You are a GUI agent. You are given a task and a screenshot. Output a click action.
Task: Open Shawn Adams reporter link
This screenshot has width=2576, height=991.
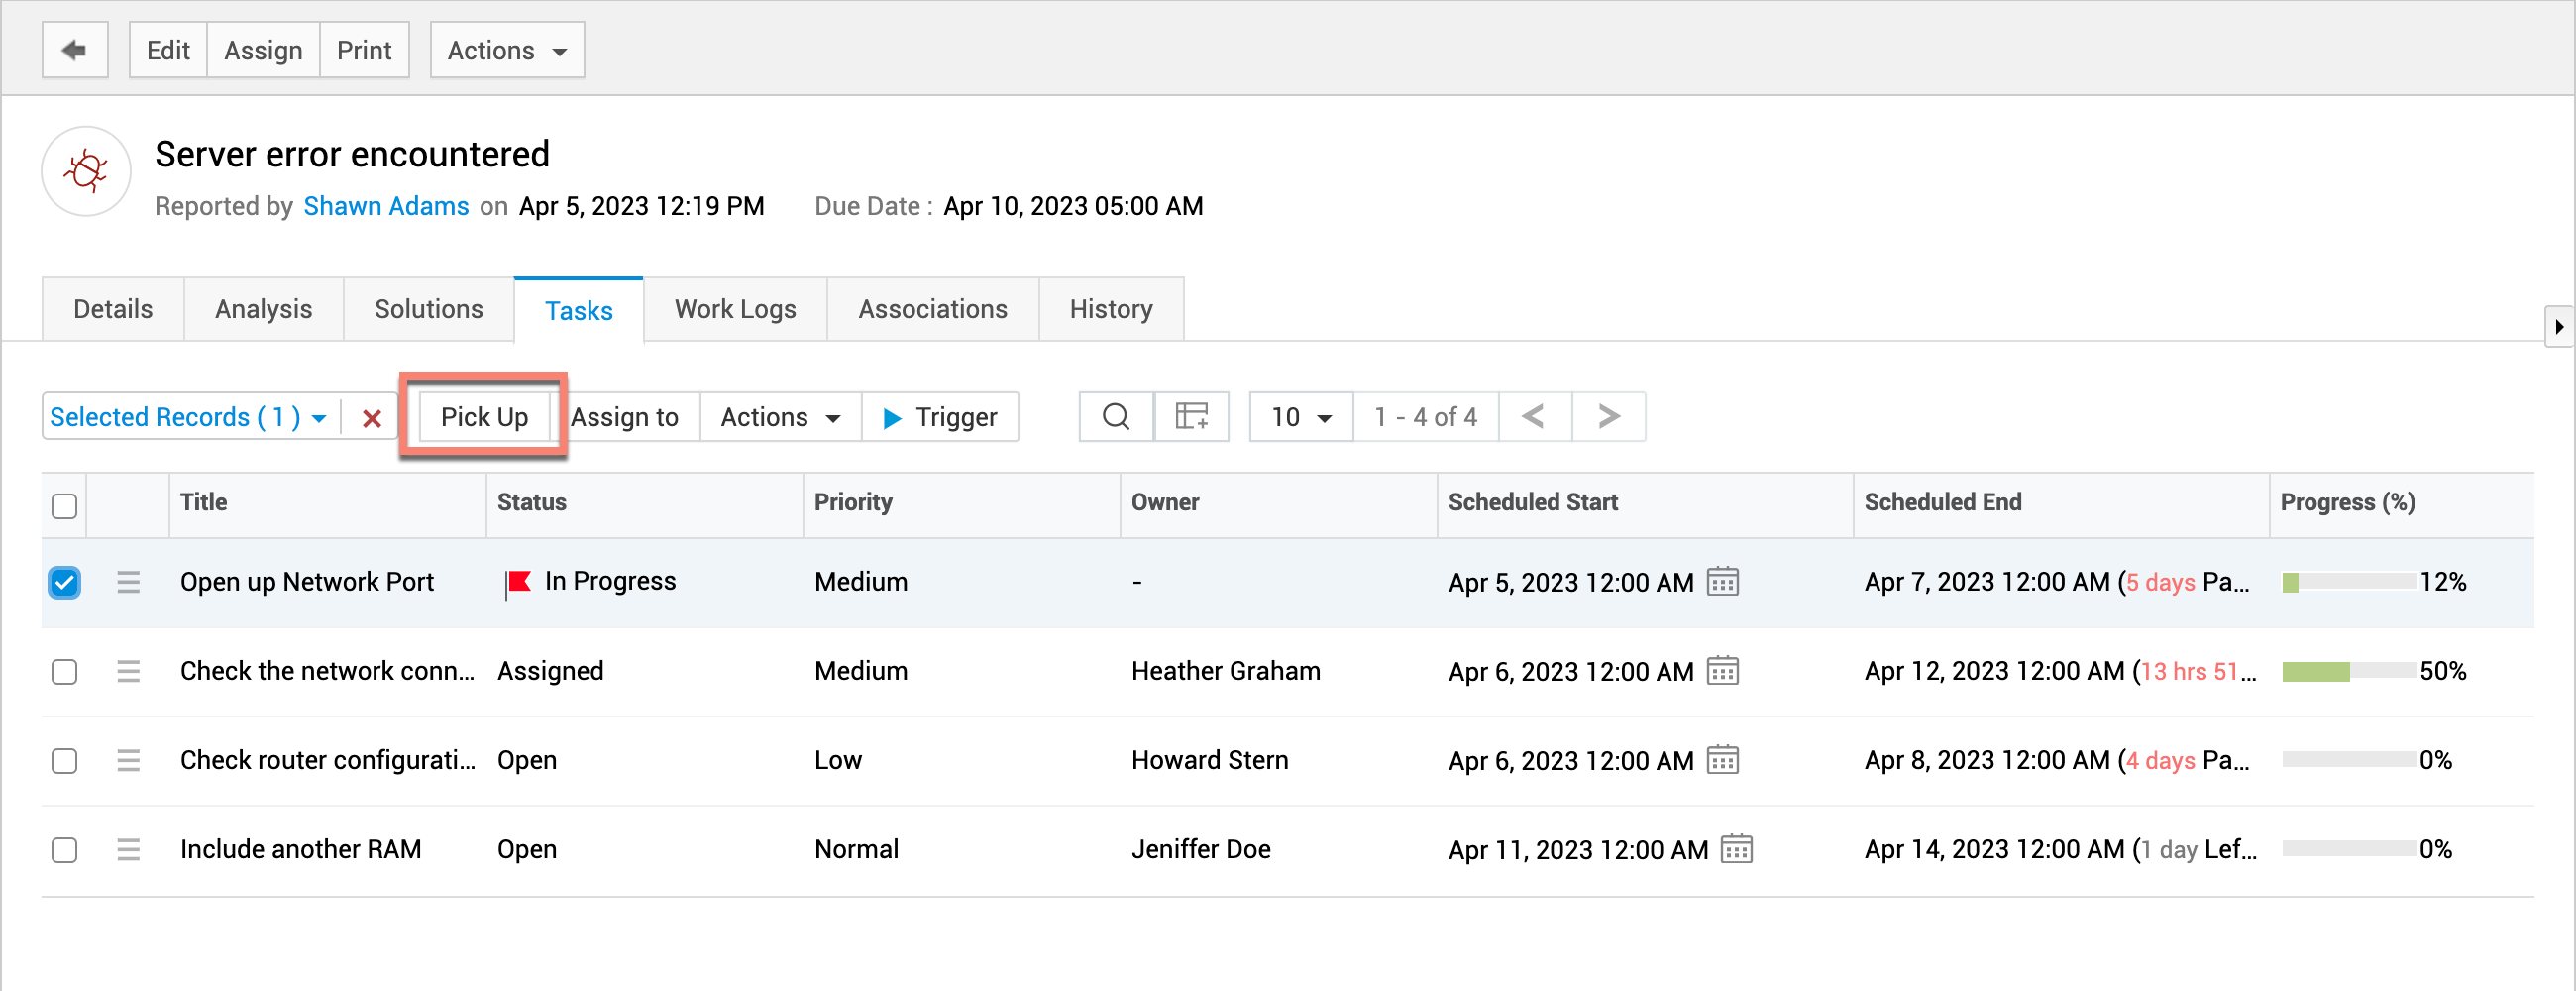point(386,206)
